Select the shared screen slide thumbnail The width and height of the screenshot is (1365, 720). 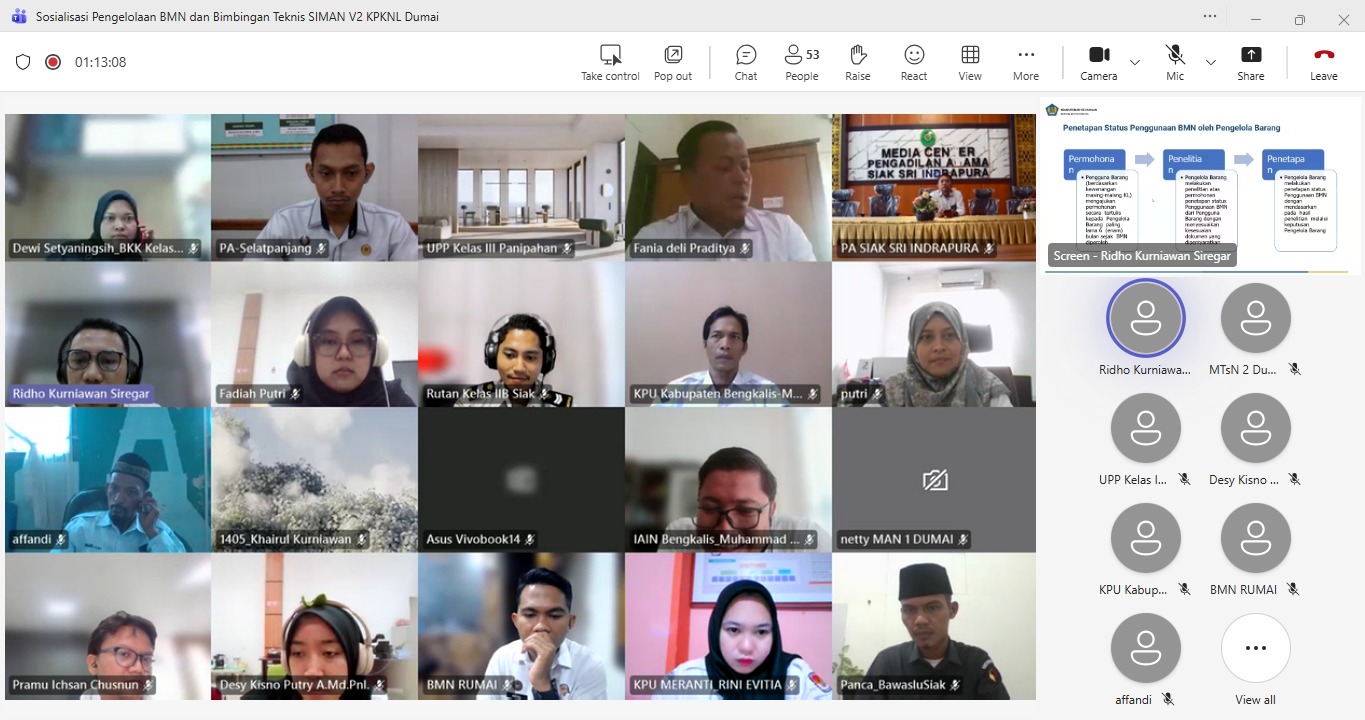tap(1201, 184)
